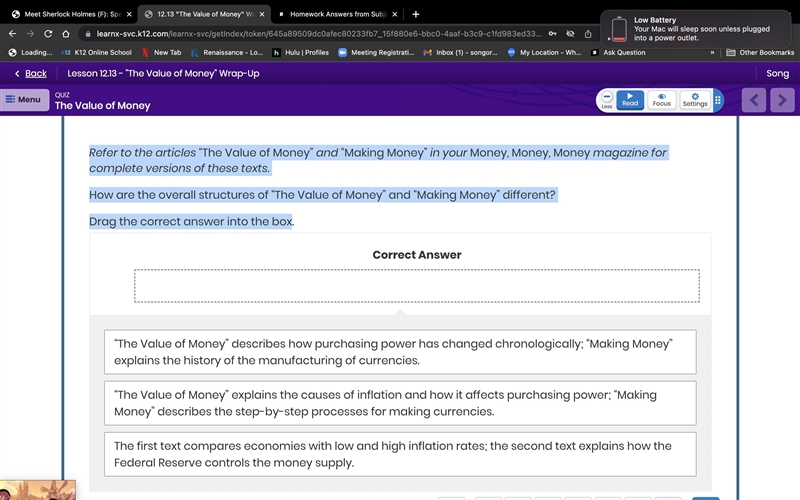Switch to Homework Answers from Subject tab
The height and width of the screenshot is (500, 800).
pos(338,14)
